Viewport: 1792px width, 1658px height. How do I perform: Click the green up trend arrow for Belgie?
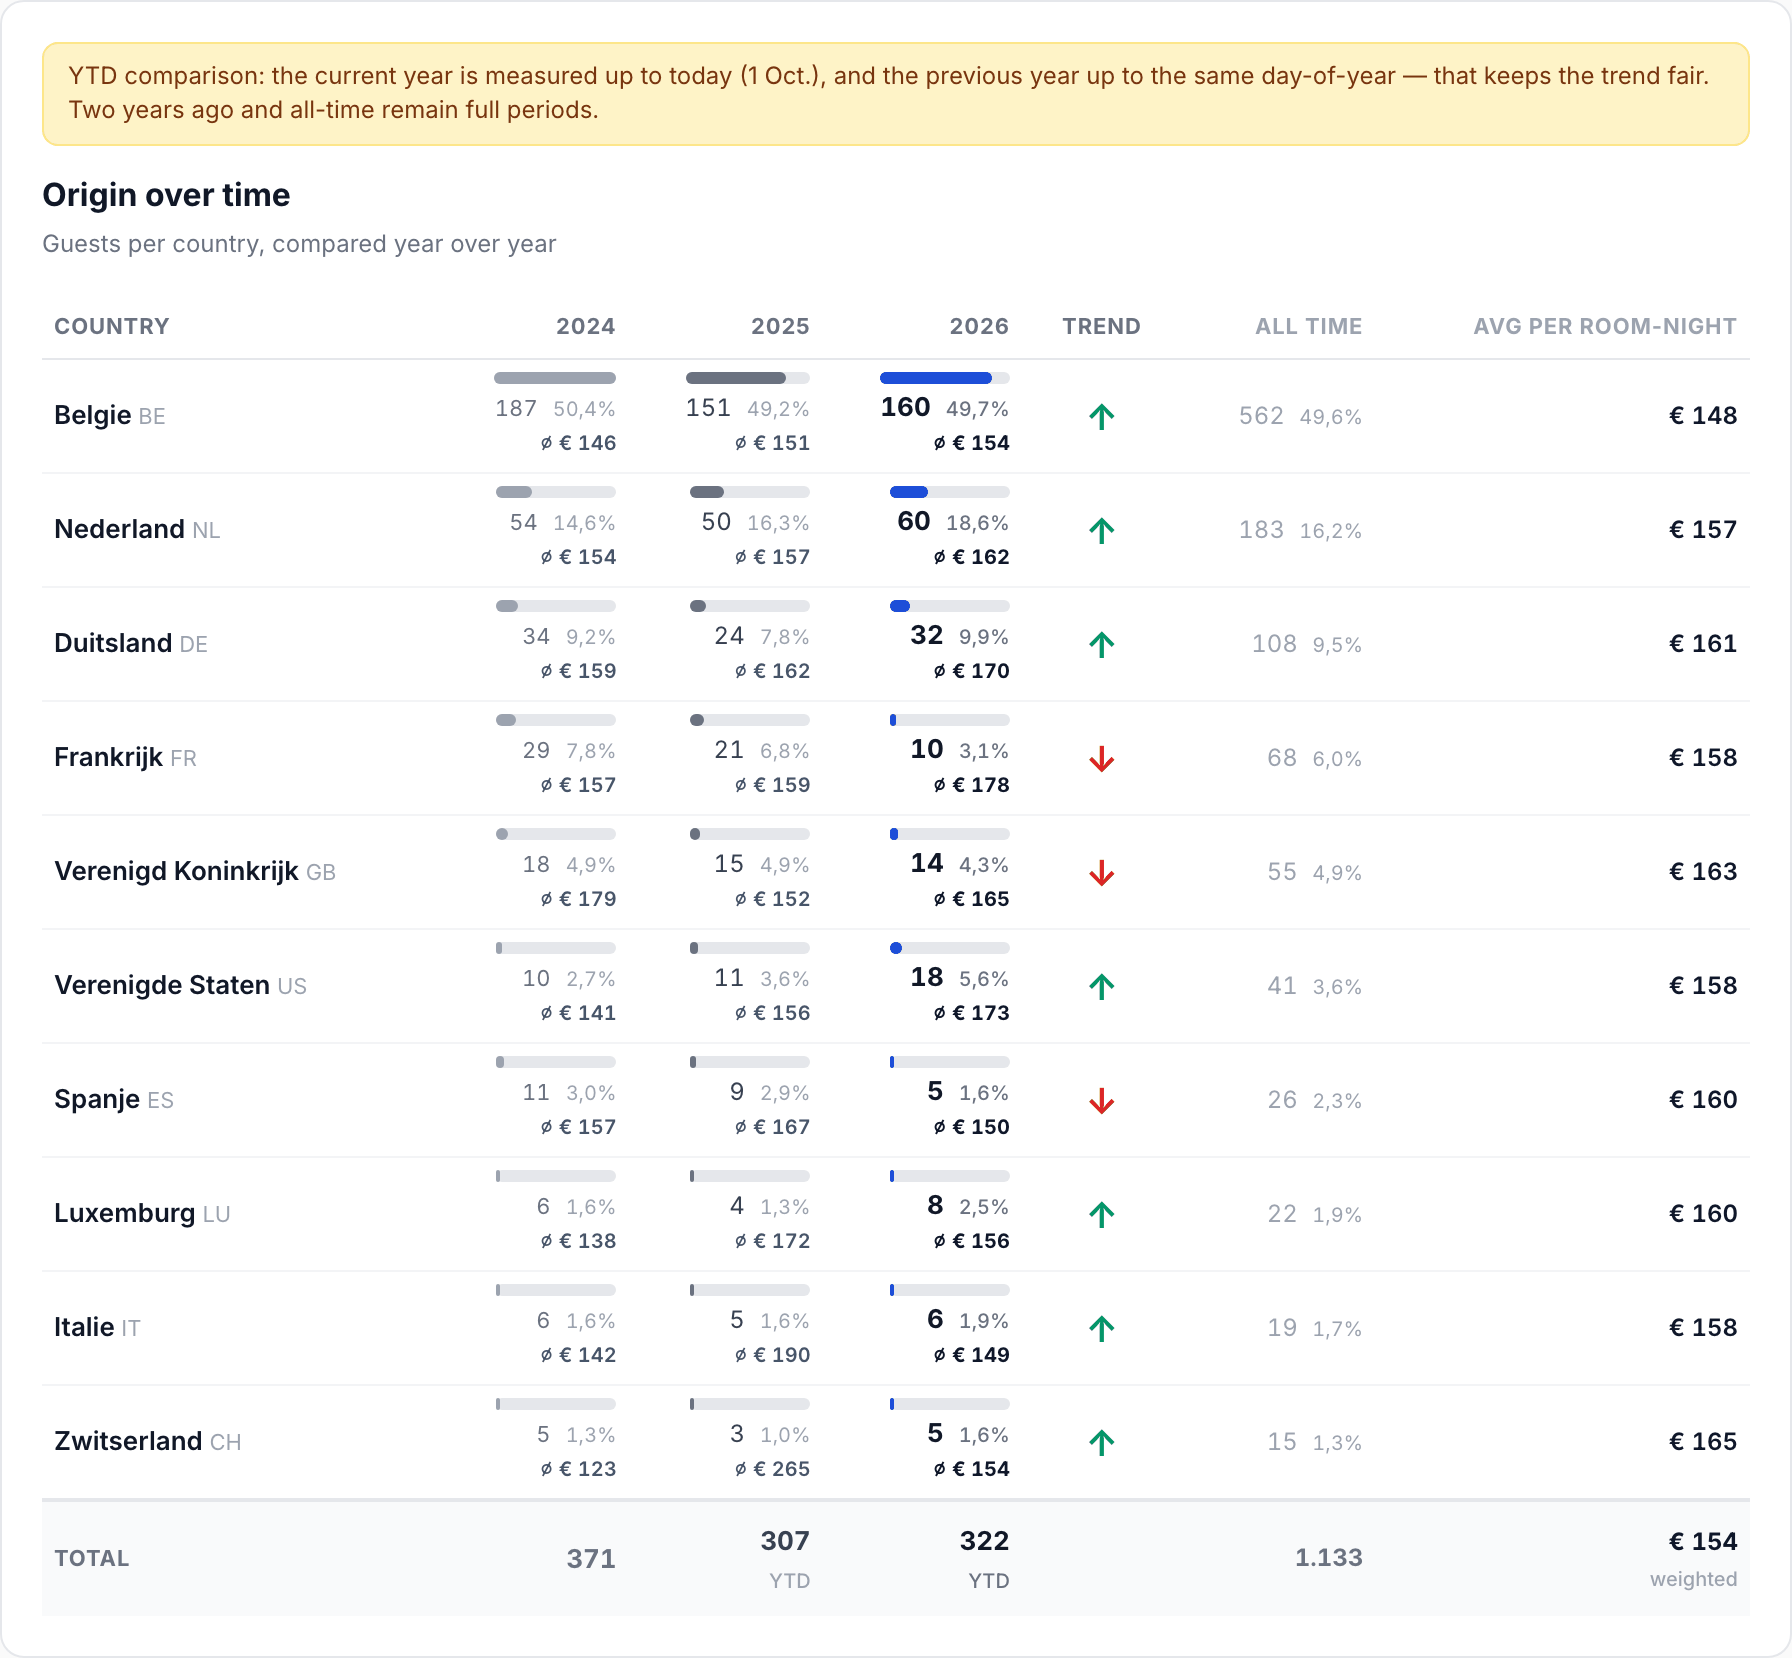[x=1101, y=416]
